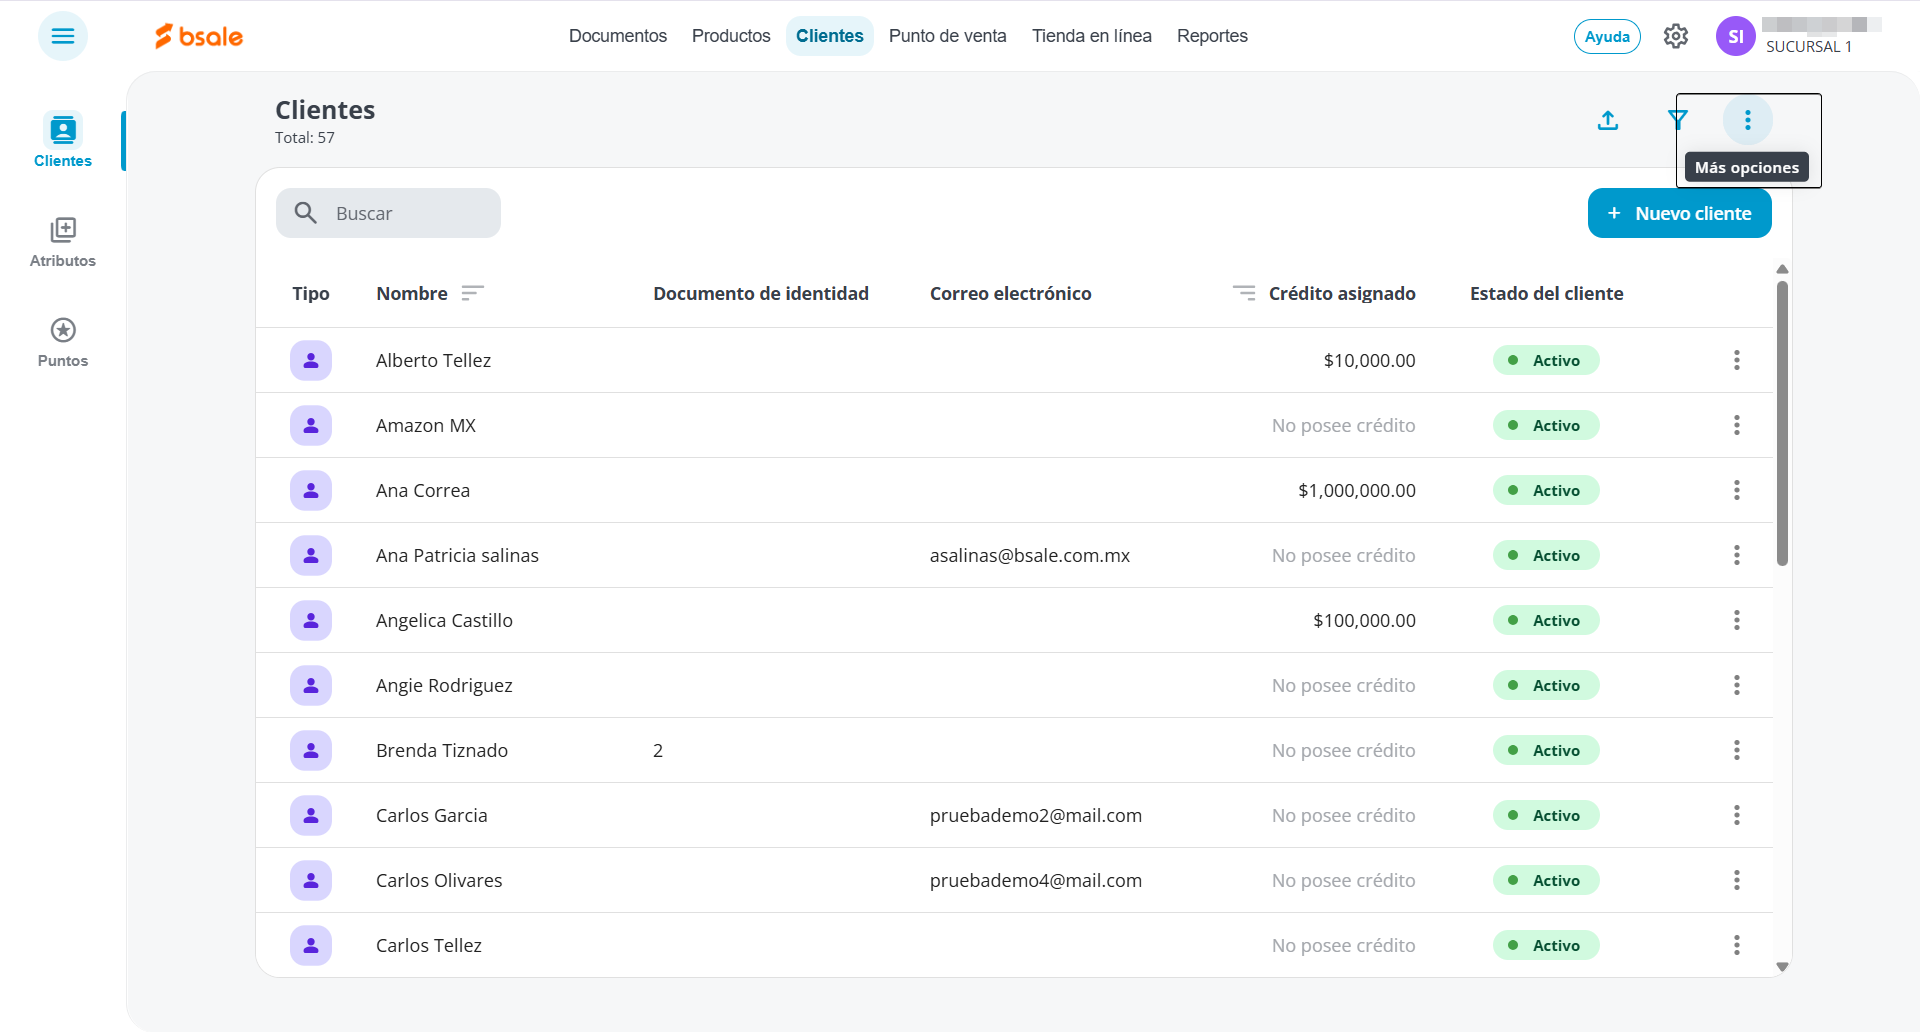The width and height of the screenshot is (1920, 1032).
Task: Click Activo status badge for Alberto Tellez
Action: pos(1546,360)
